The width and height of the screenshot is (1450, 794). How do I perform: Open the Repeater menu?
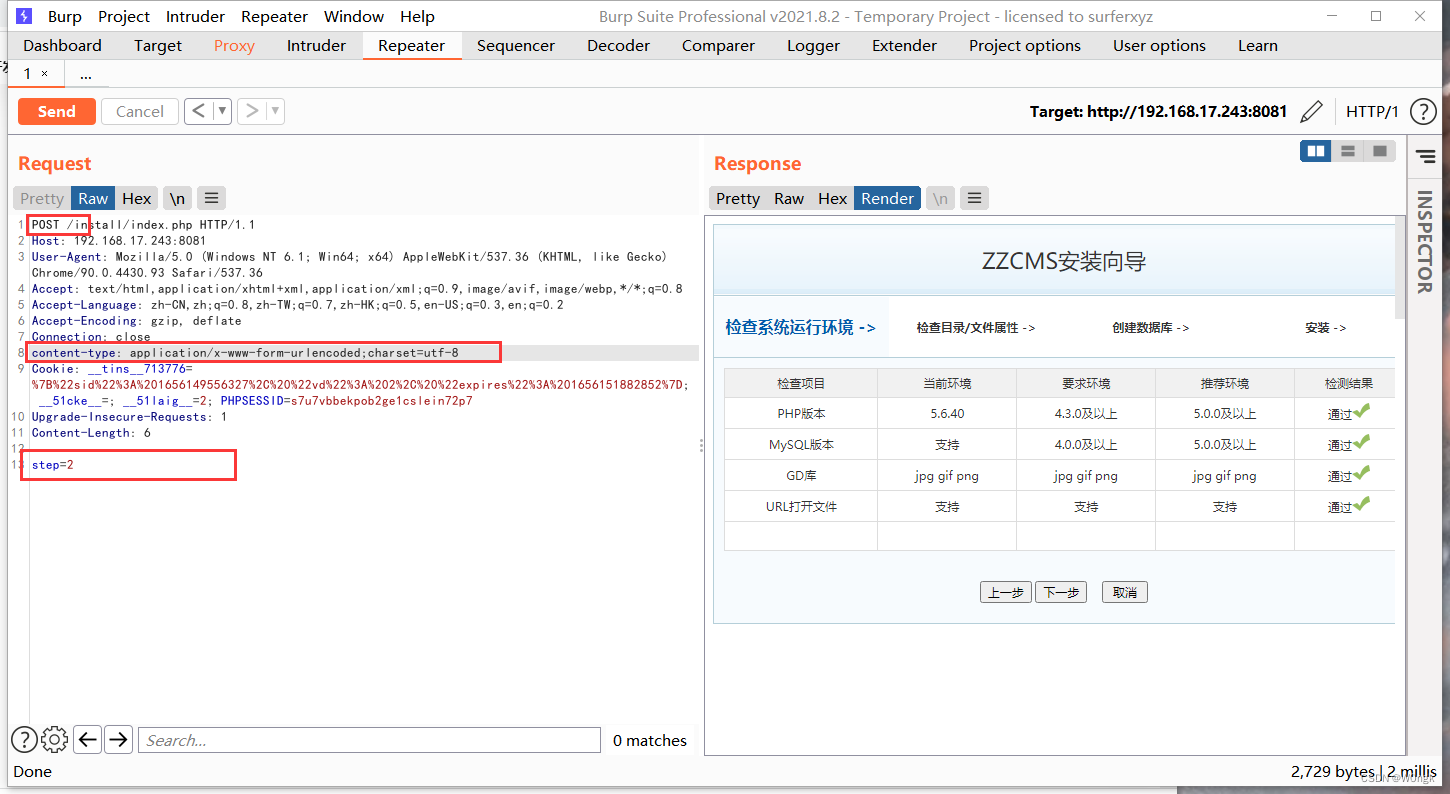[x=274, y=16]
